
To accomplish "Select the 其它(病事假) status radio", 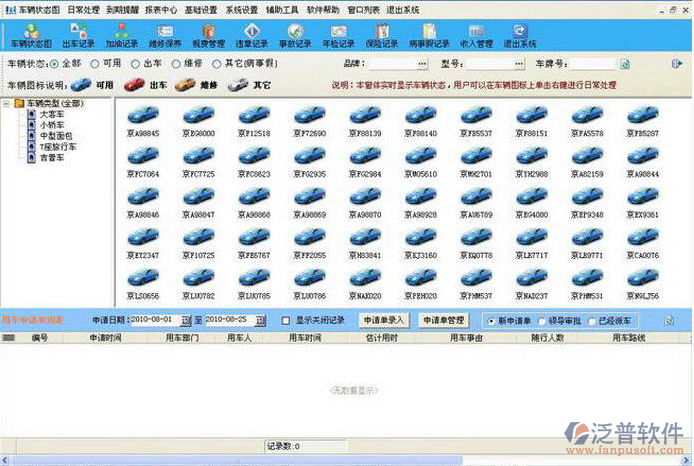I will (x=216, y=64).
